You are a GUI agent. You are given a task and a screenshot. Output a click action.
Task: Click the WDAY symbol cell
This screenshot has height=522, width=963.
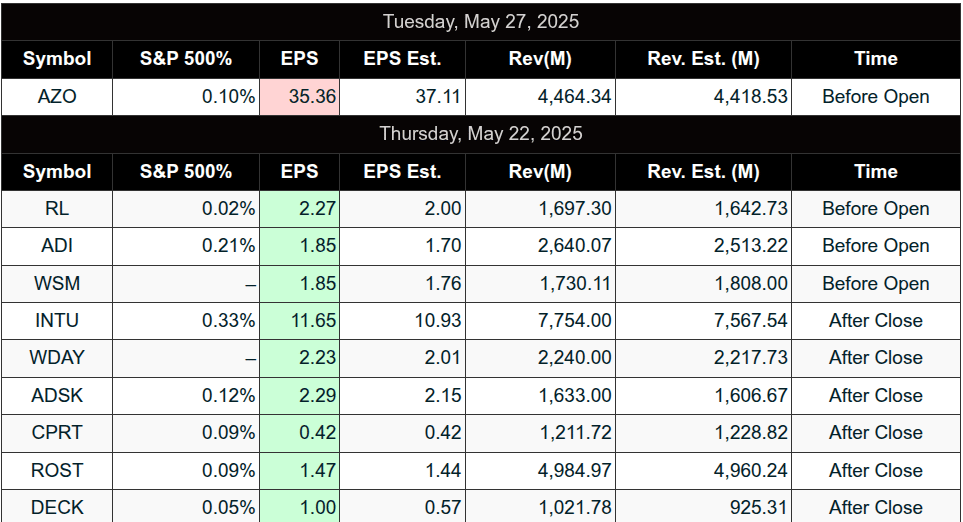57,358
